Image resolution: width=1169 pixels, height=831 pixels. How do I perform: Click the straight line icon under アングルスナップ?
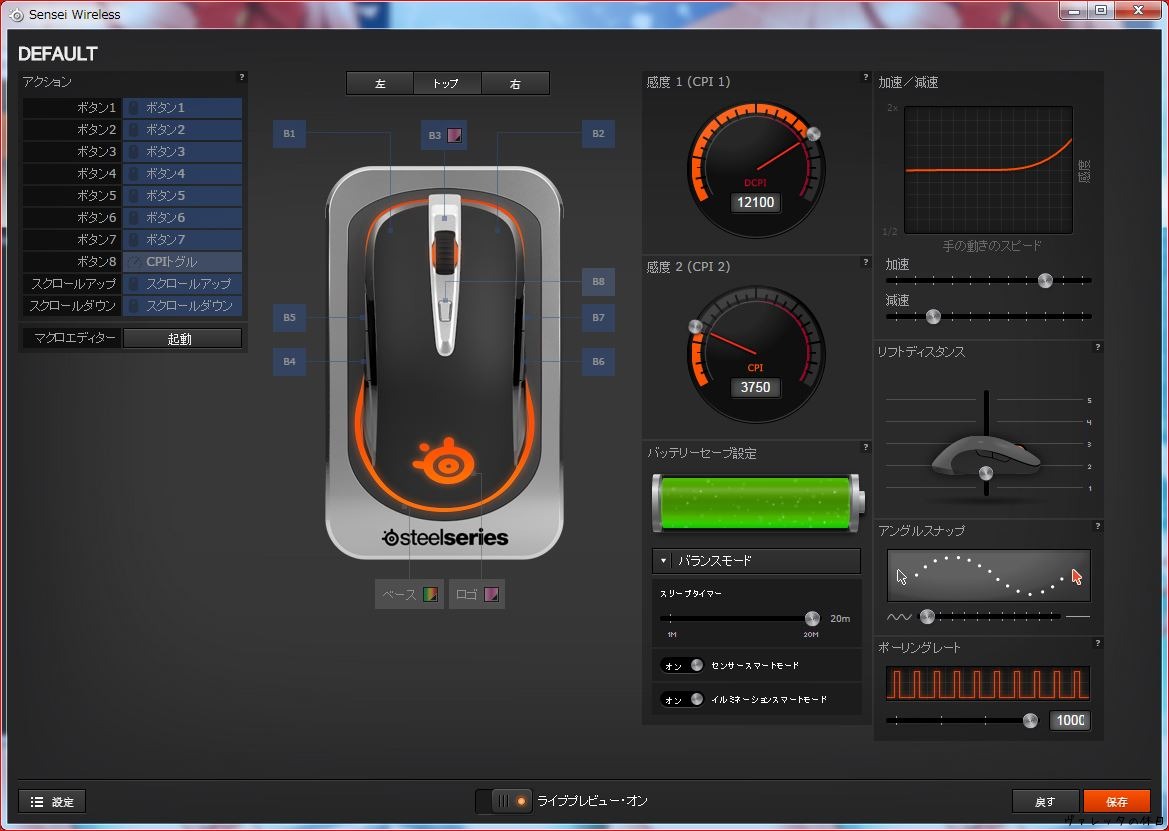tap(1078, 617)
